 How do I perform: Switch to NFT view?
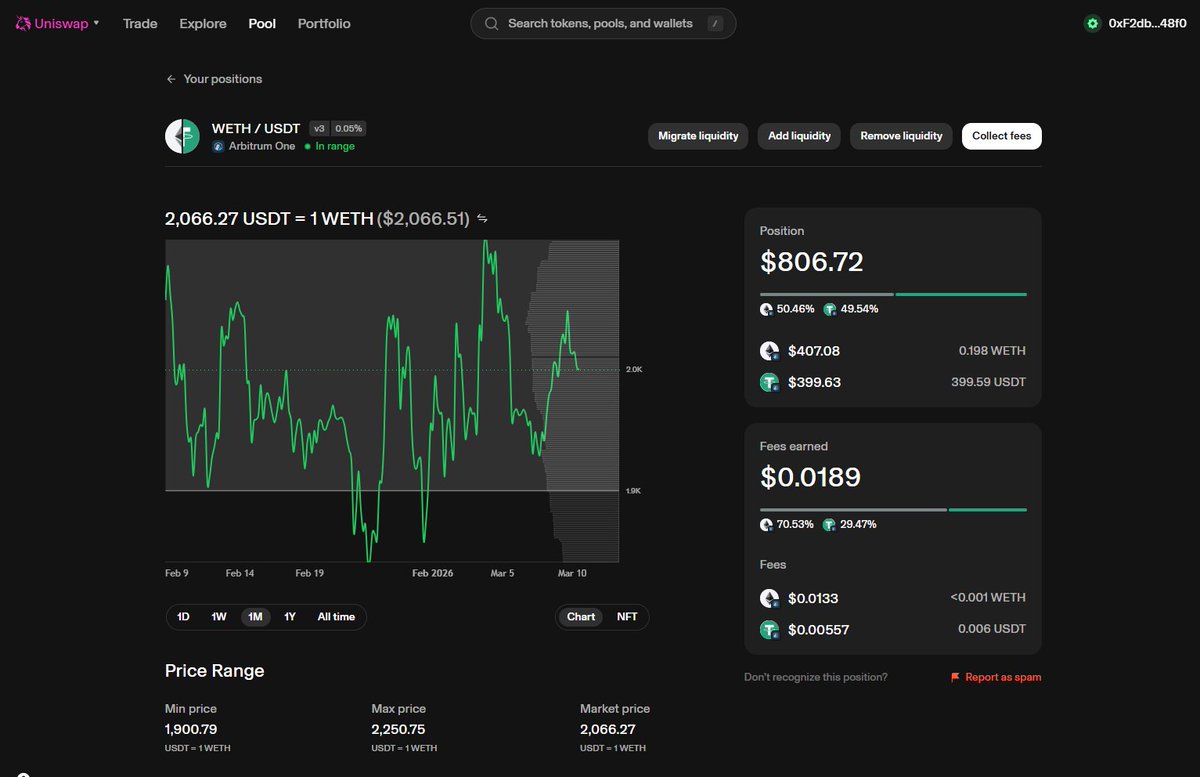coord(627,617)
